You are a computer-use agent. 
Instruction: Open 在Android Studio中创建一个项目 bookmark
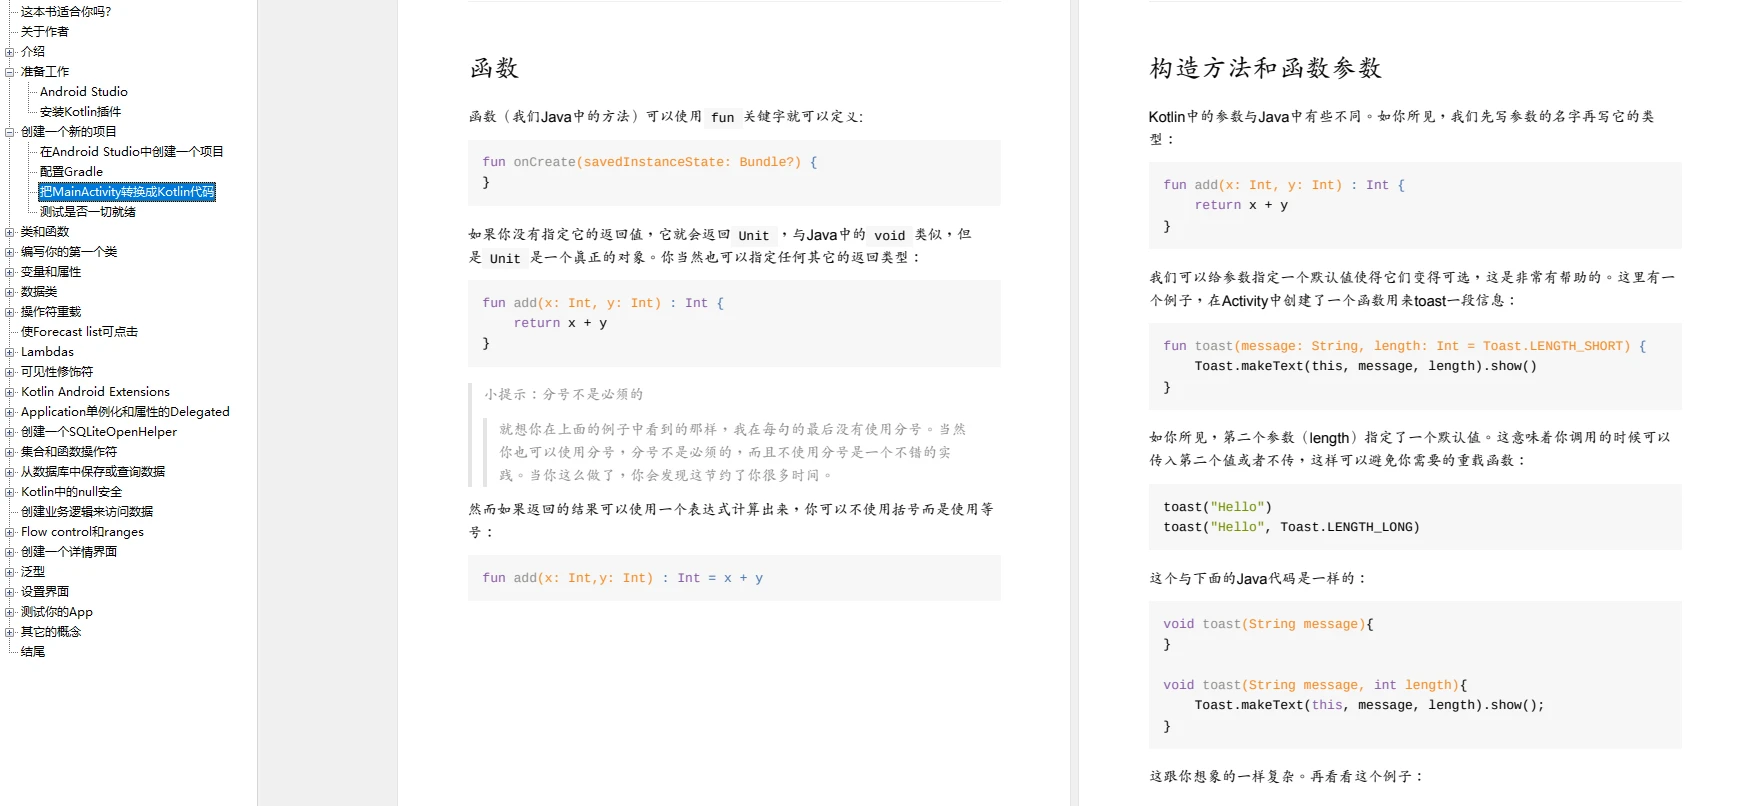[x=132, y=152]
